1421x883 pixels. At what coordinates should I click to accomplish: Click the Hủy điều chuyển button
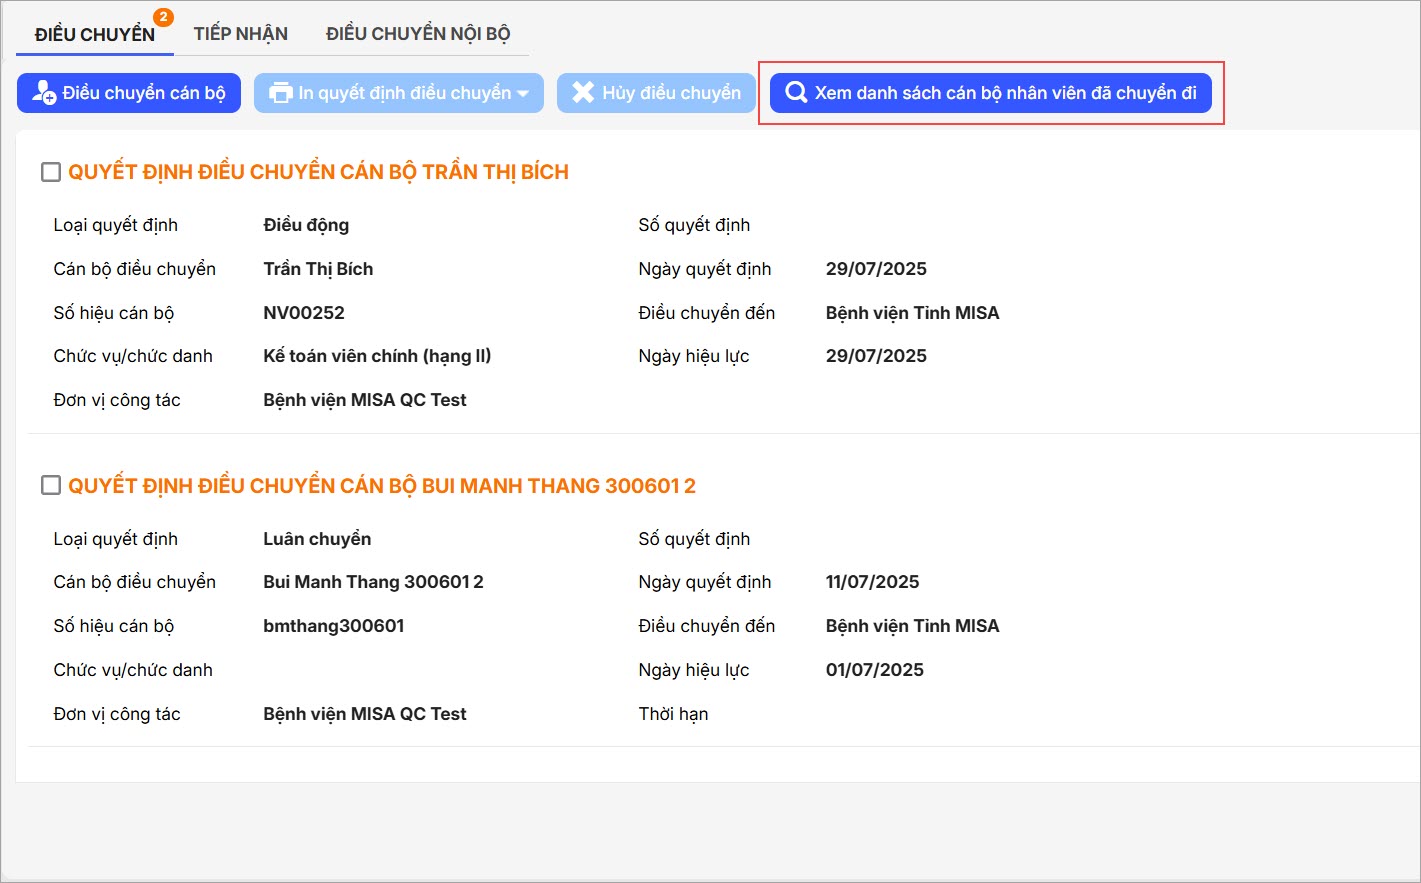[656, 93]
